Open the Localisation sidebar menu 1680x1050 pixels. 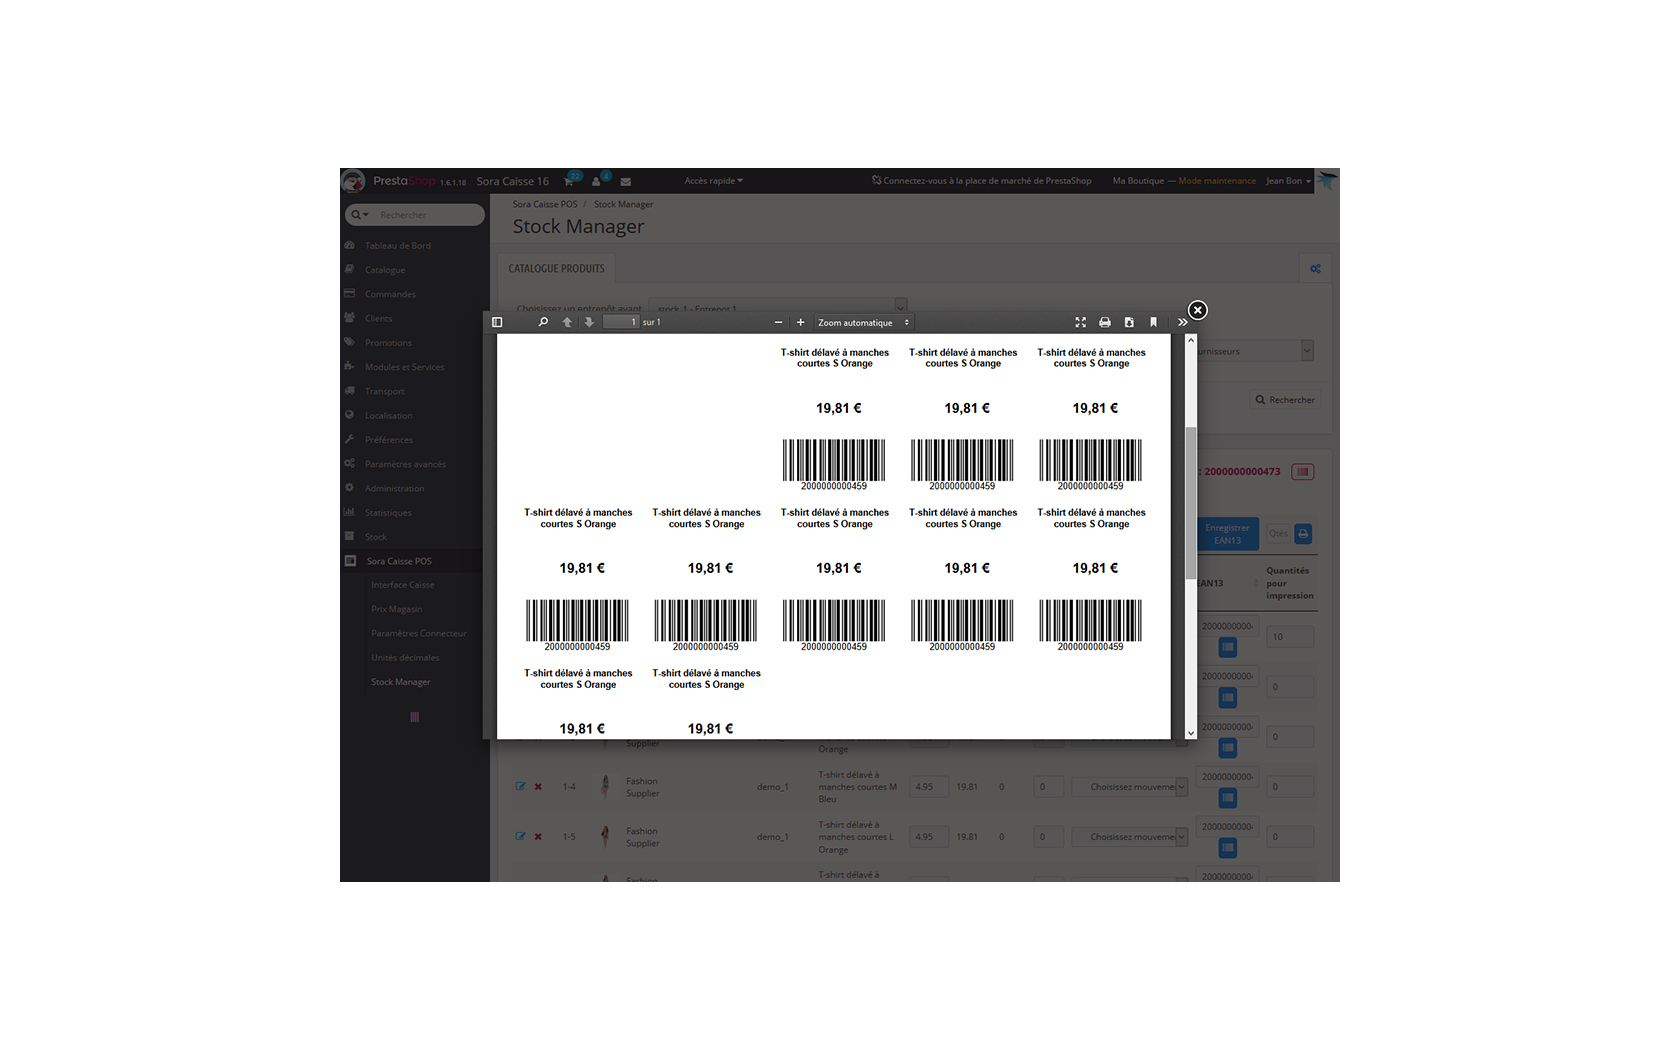coord(388,415)
